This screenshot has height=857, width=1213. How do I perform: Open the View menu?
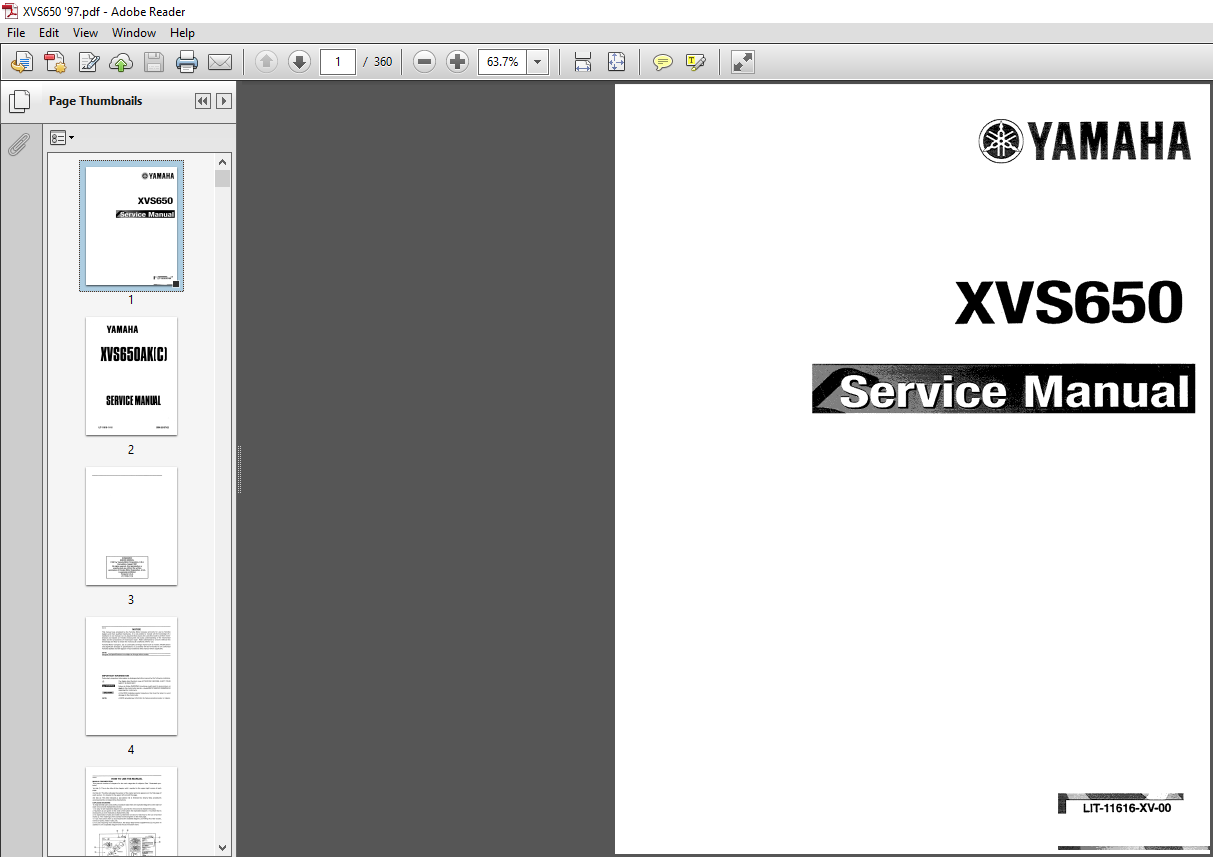(x=85, y=33)
